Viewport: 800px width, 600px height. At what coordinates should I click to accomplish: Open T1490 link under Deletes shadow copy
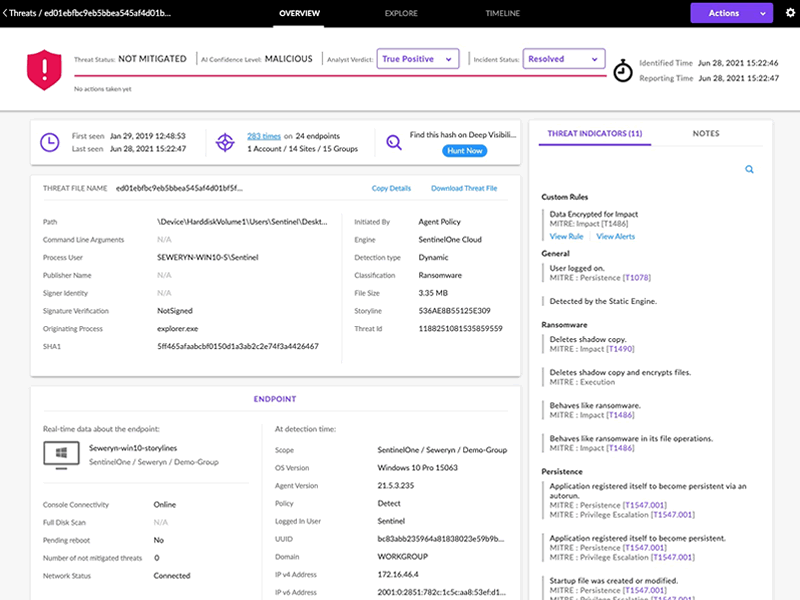tap(620, 349)
